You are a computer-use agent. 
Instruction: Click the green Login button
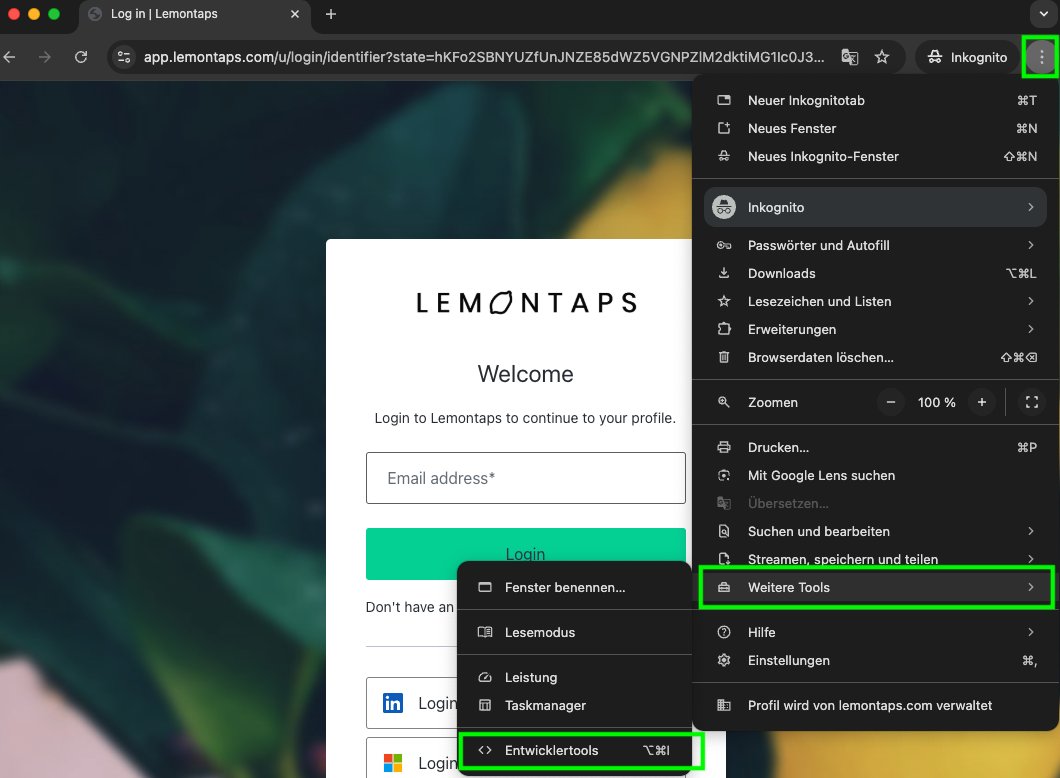pos(525,554)
